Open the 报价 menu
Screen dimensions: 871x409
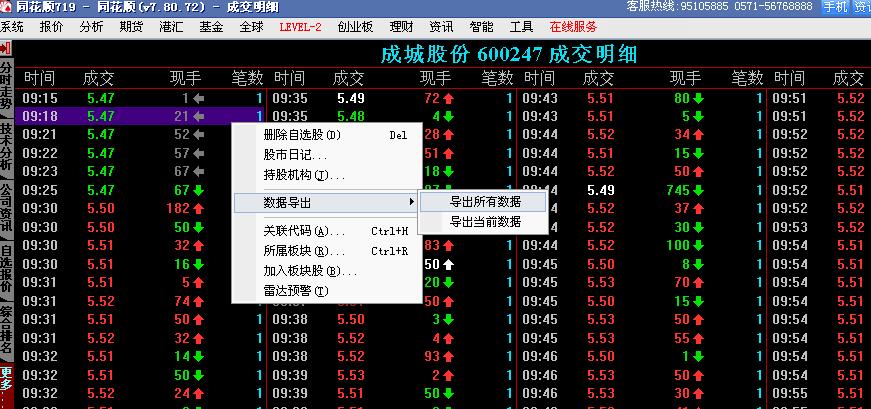(51, 27)
